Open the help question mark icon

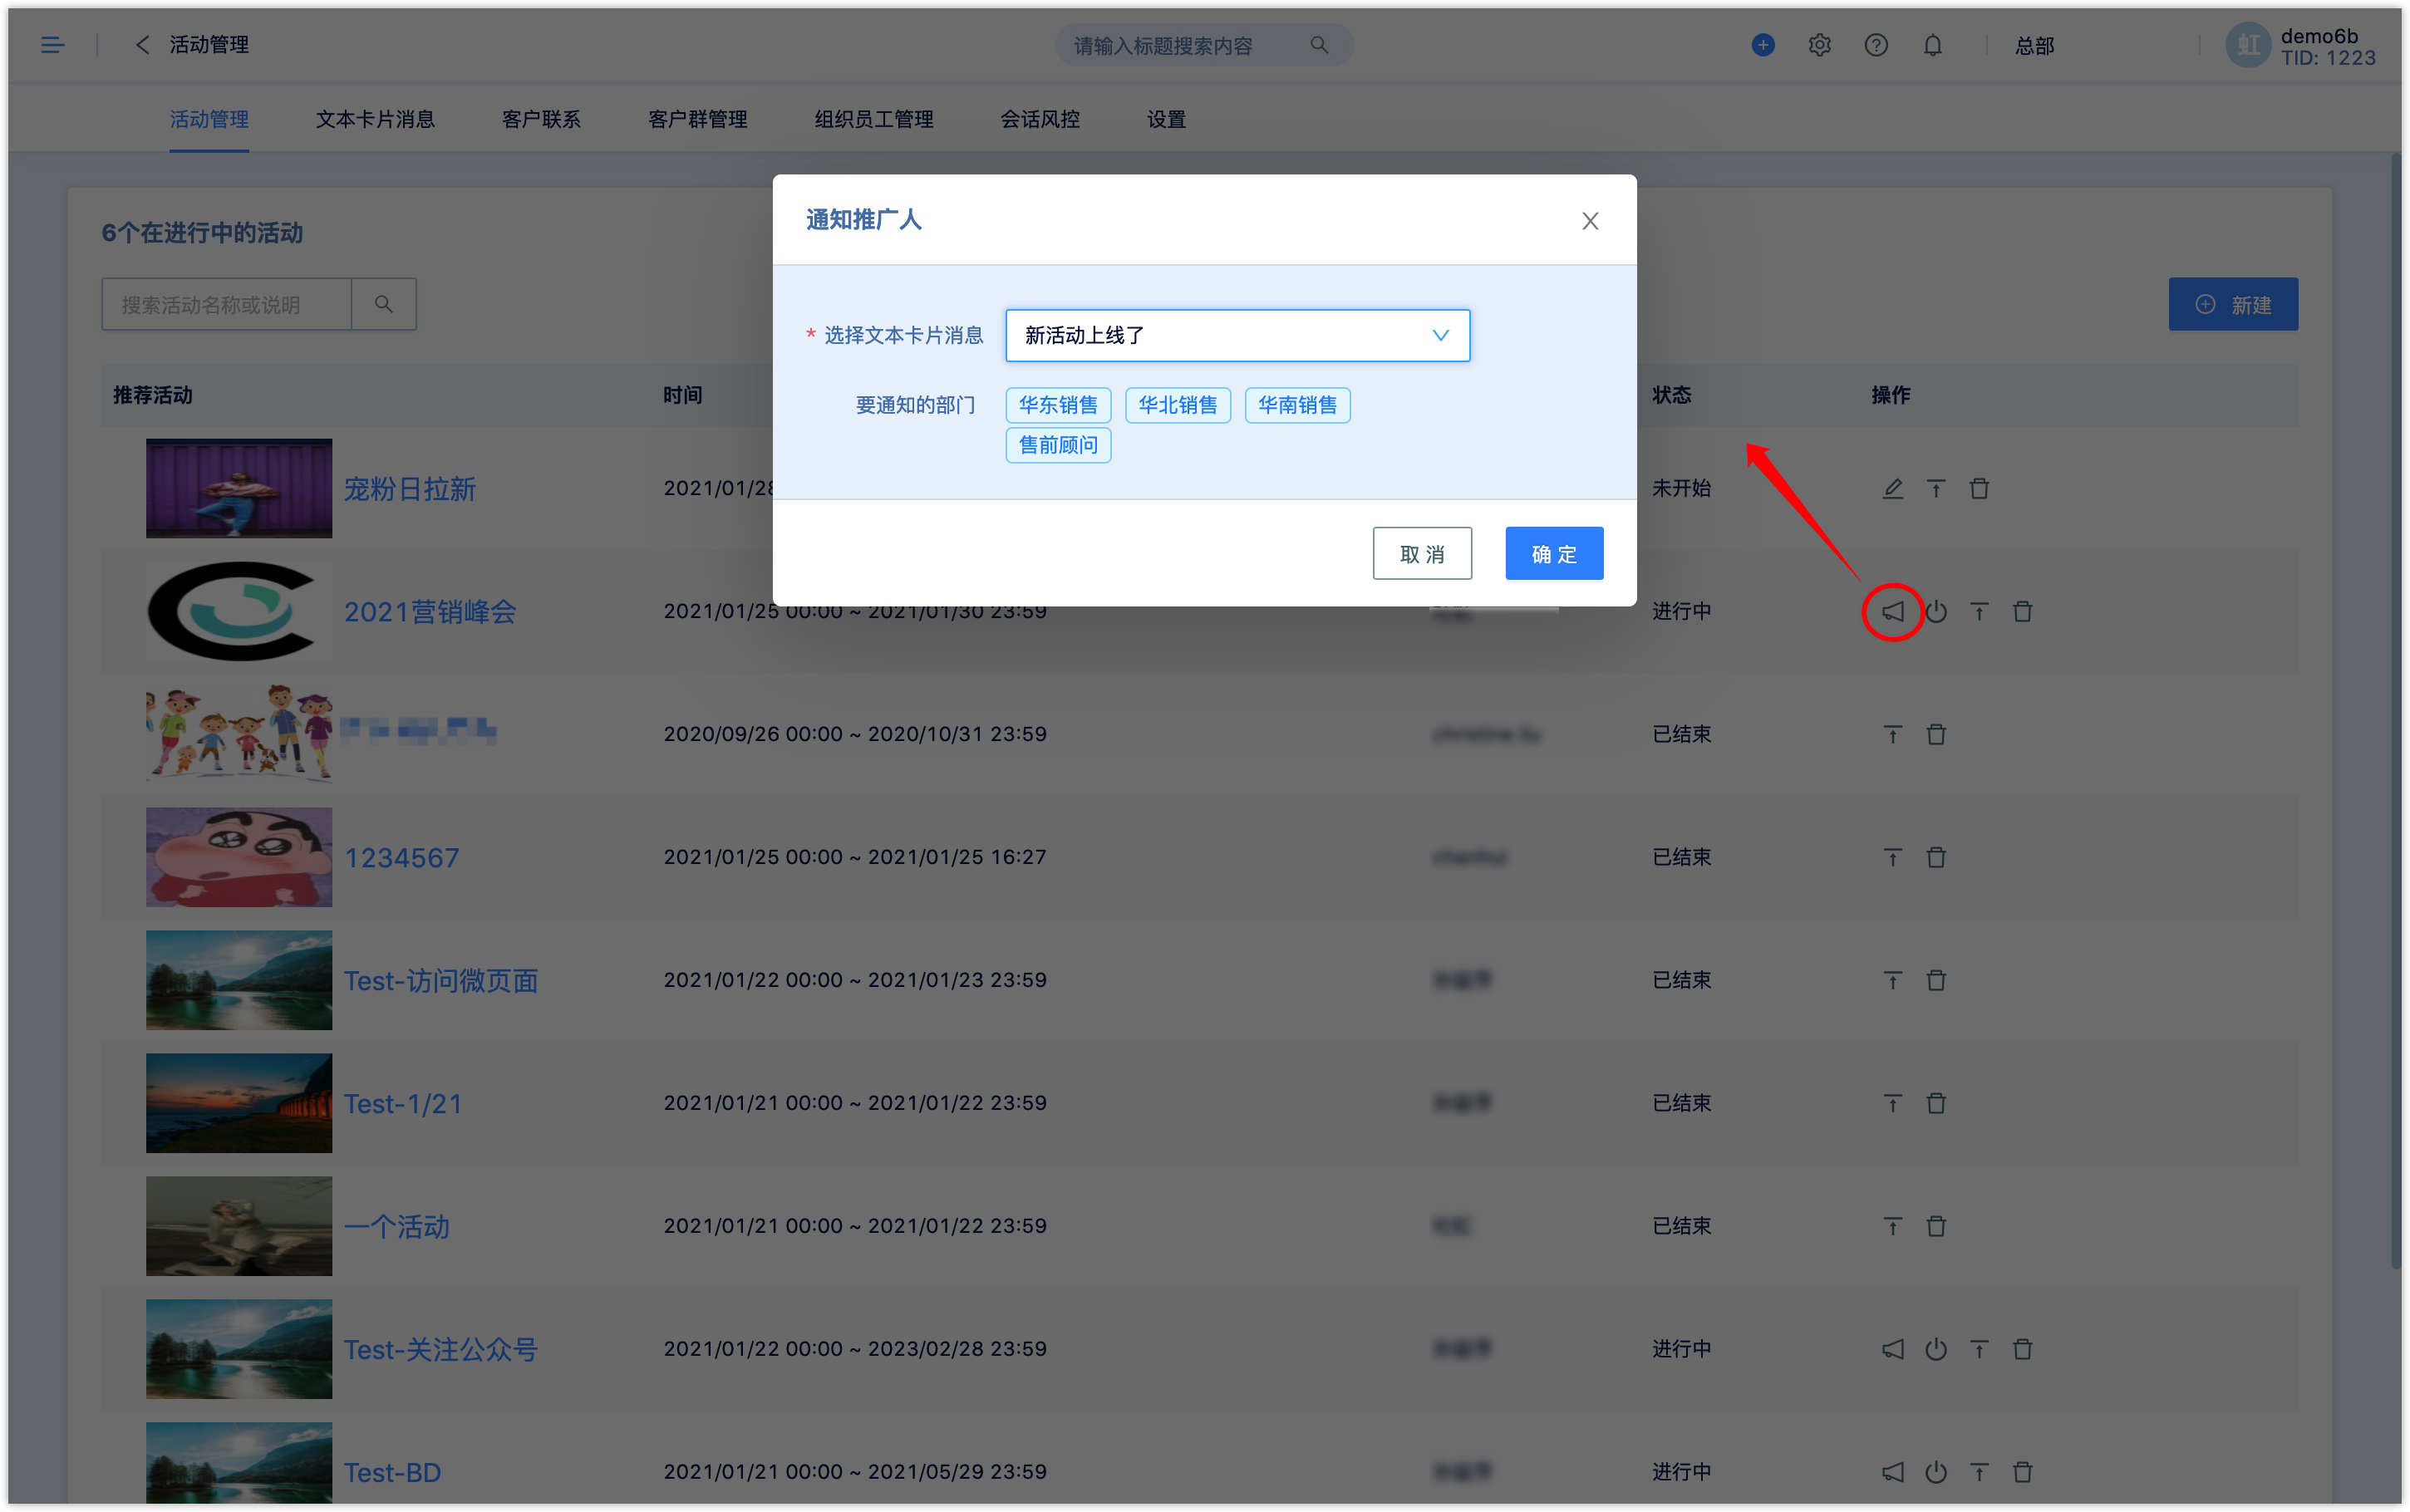click(1876, 45)
